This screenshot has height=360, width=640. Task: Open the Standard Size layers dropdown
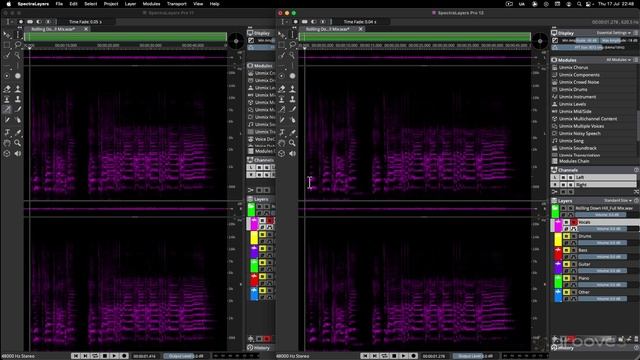(618, 201)
